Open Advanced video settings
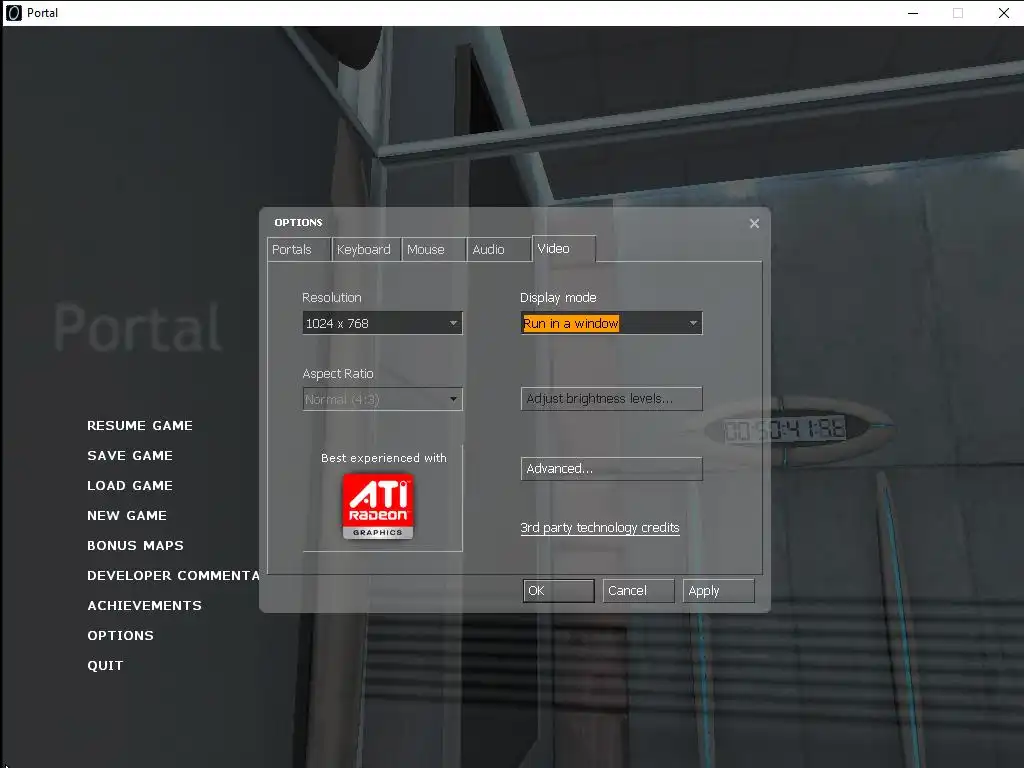 click(612, 469)
